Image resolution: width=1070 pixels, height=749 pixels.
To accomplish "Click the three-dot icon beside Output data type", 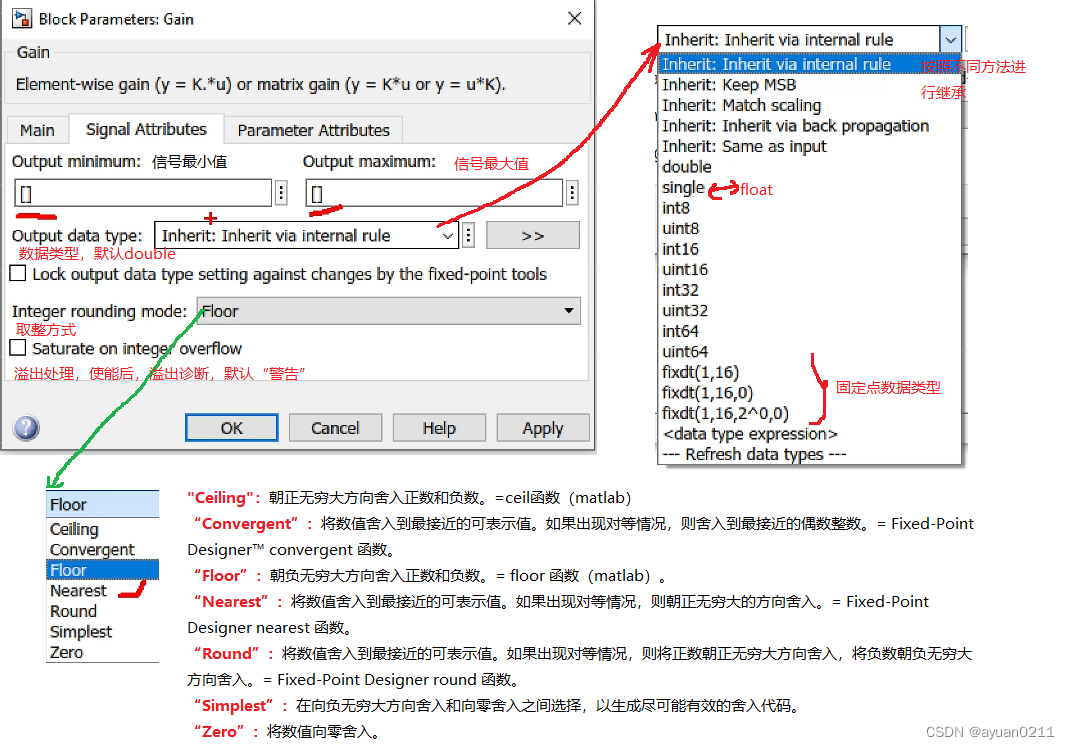I will [x=467, y=234].
